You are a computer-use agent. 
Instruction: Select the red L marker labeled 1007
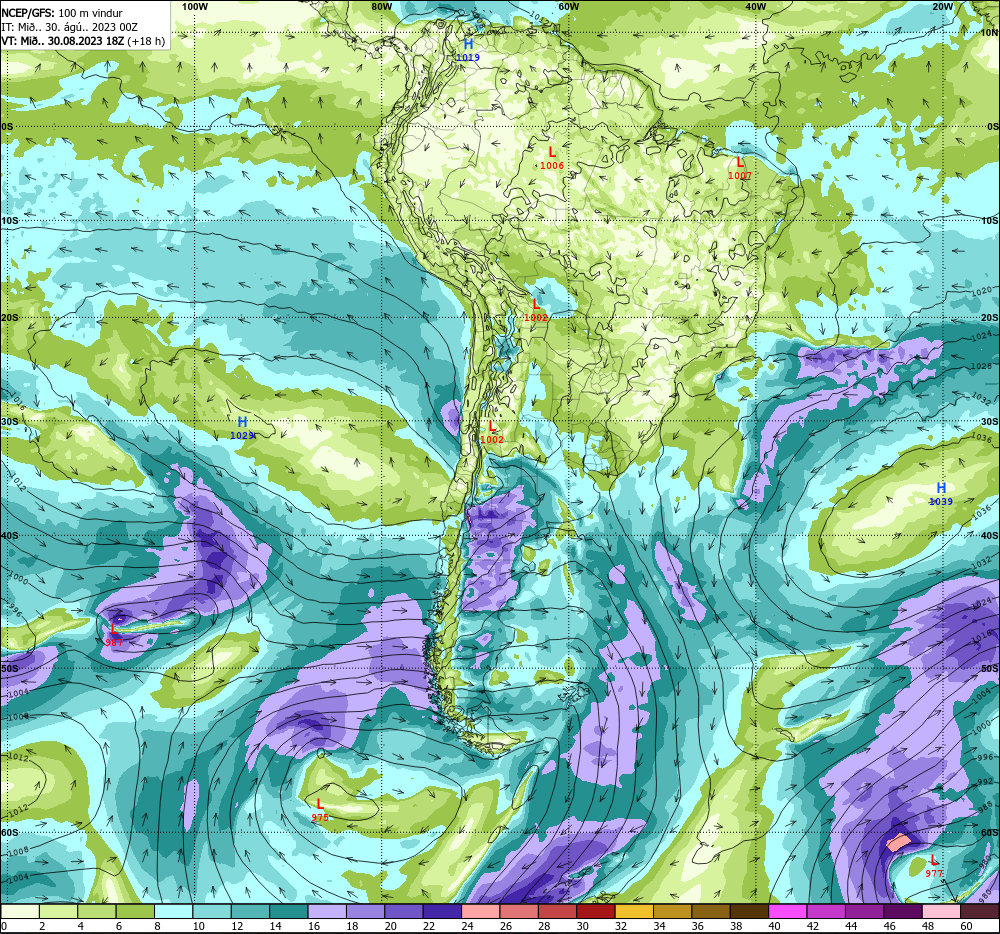740,163
